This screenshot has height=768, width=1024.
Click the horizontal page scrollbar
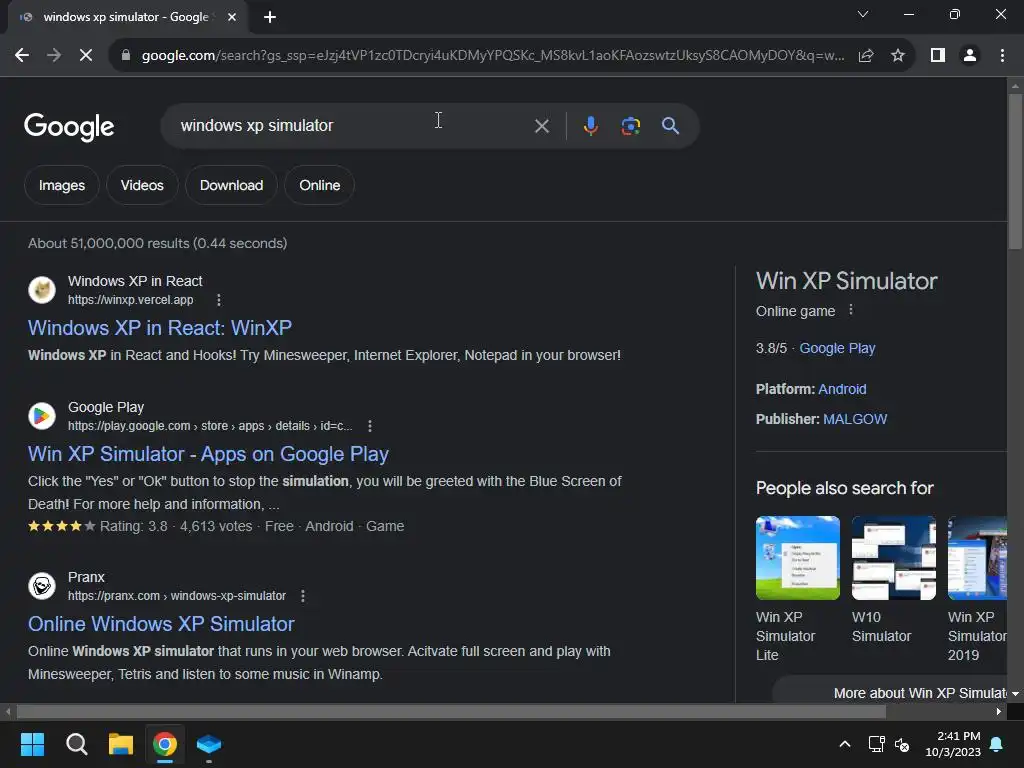(x=451, y=711)
